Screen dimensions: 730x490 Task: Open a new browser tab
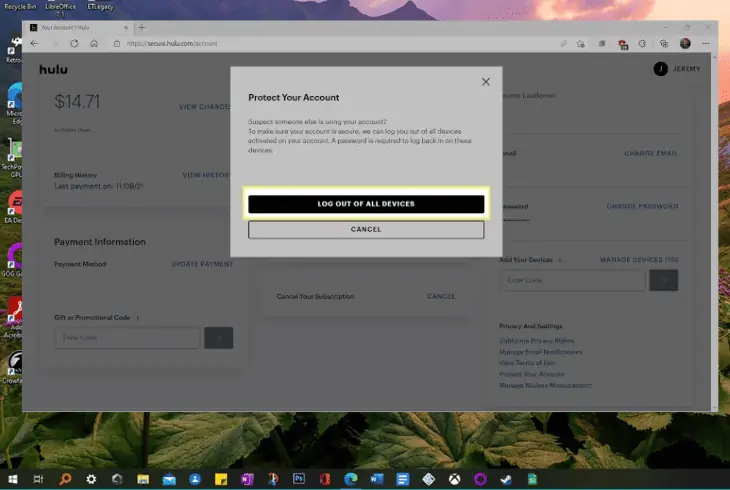[142, 27]
